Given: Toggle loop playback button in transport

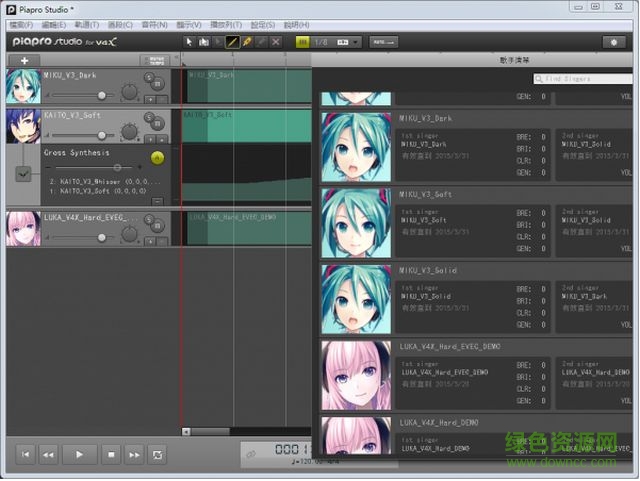Looking at the screenshot, I should click(x=157, y=454).
